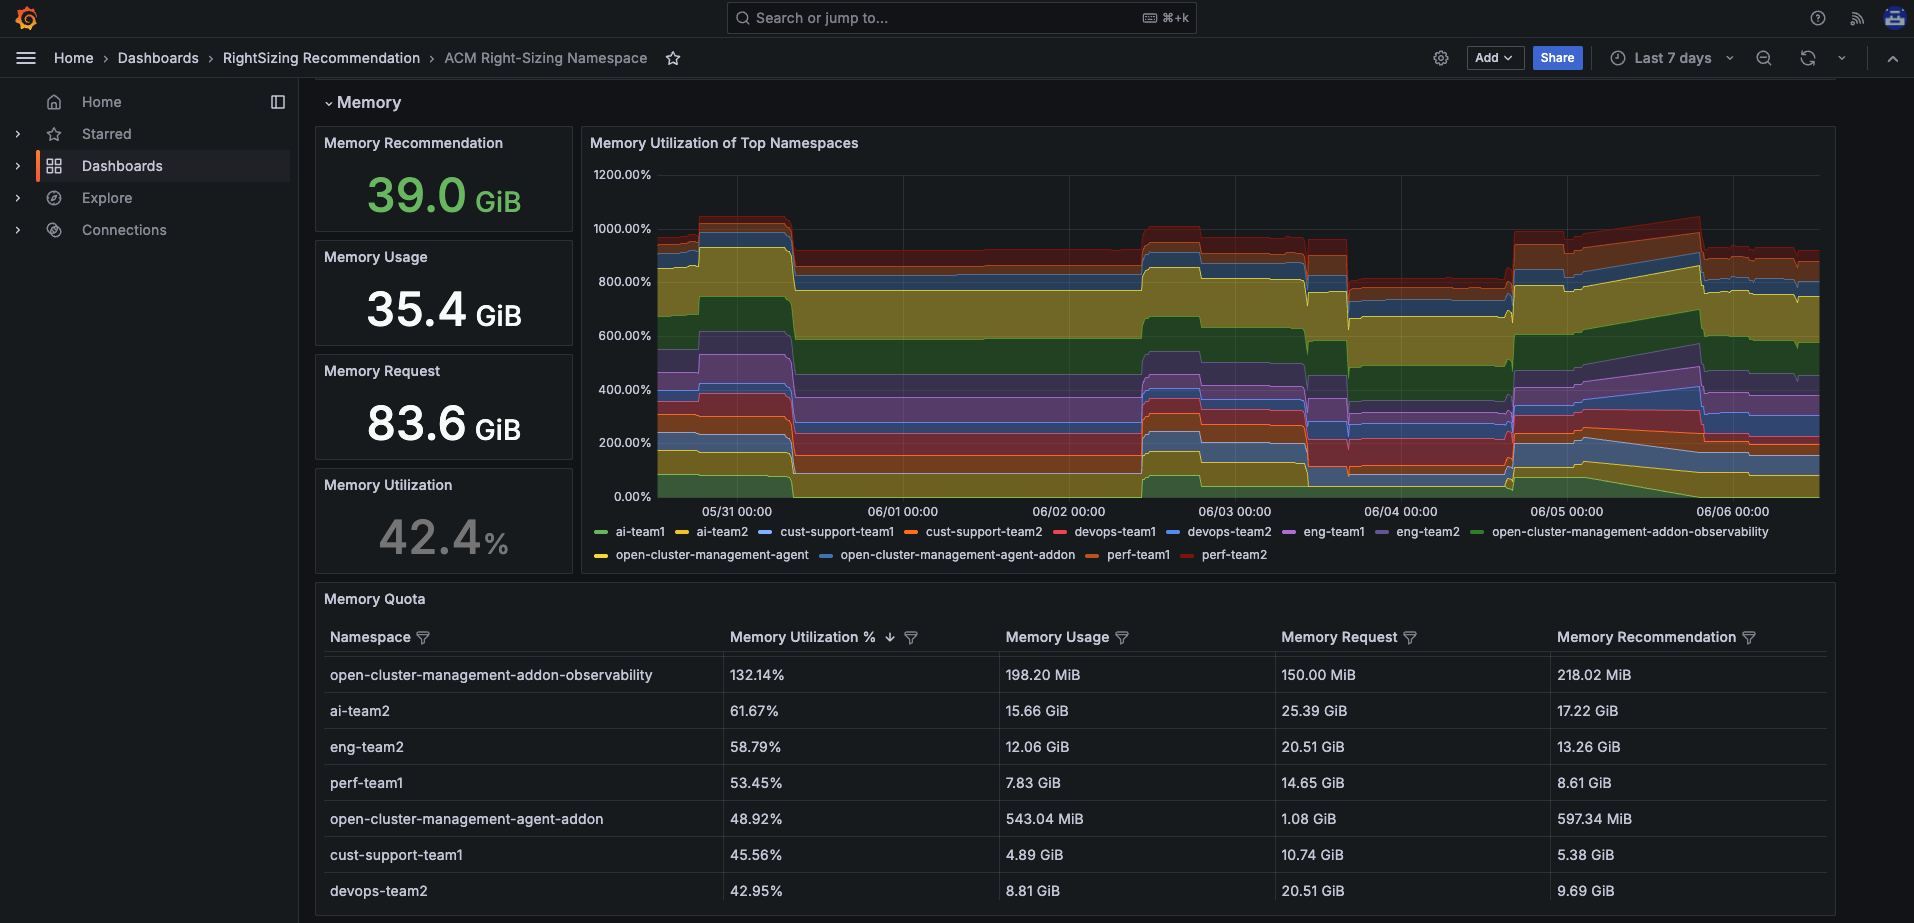Zoom out the time range

(x=1763, y=58)
